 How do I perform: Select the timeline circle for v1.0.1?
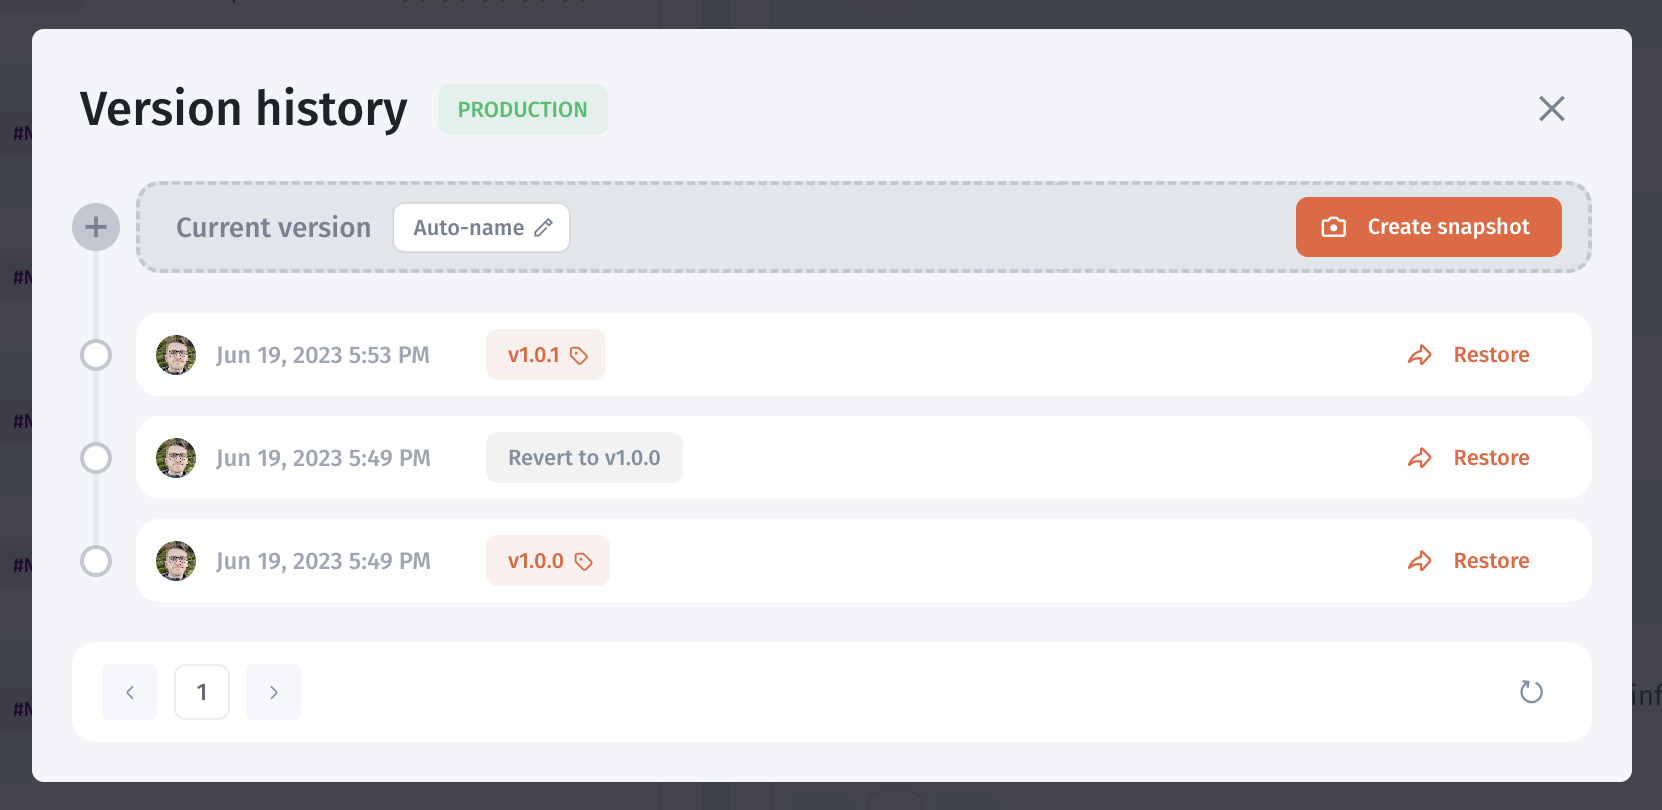click(x=96, y=355)
